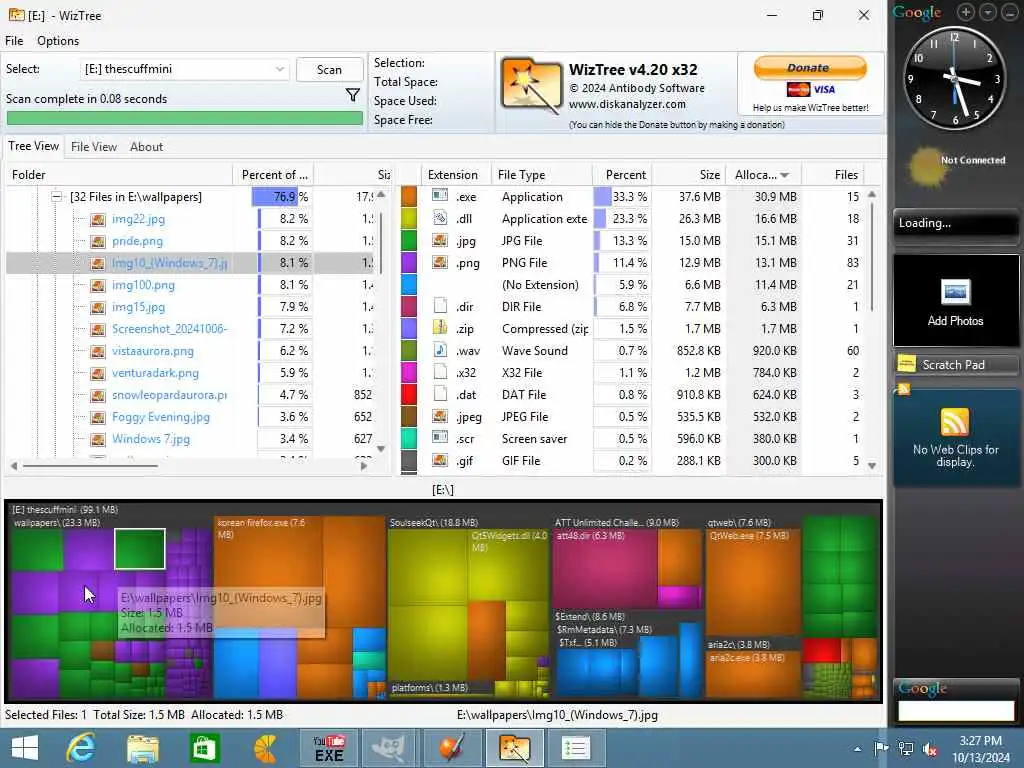
Task: Click the filter funnel icon
Action: [353, 95]
